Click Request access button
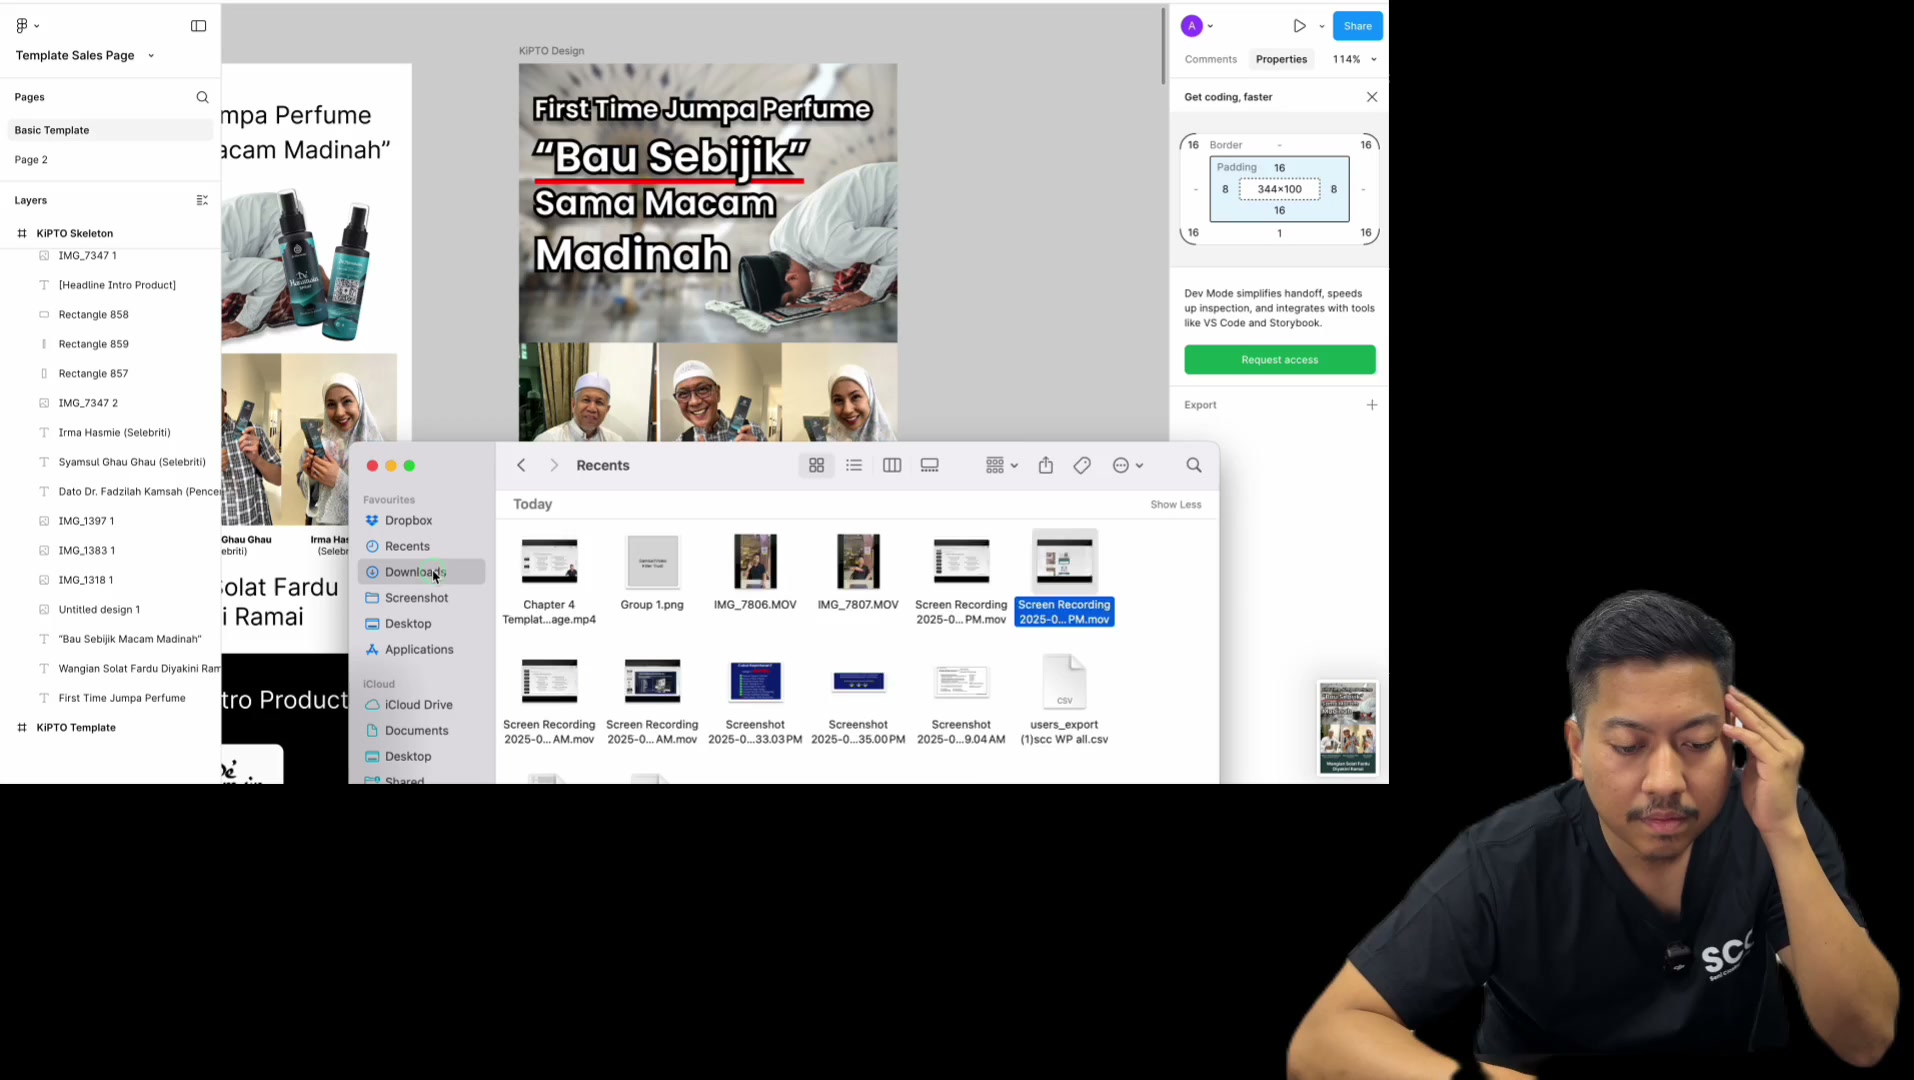Image resolution: width=1914 pixels, height=1080 pixels. [1280, 360]
